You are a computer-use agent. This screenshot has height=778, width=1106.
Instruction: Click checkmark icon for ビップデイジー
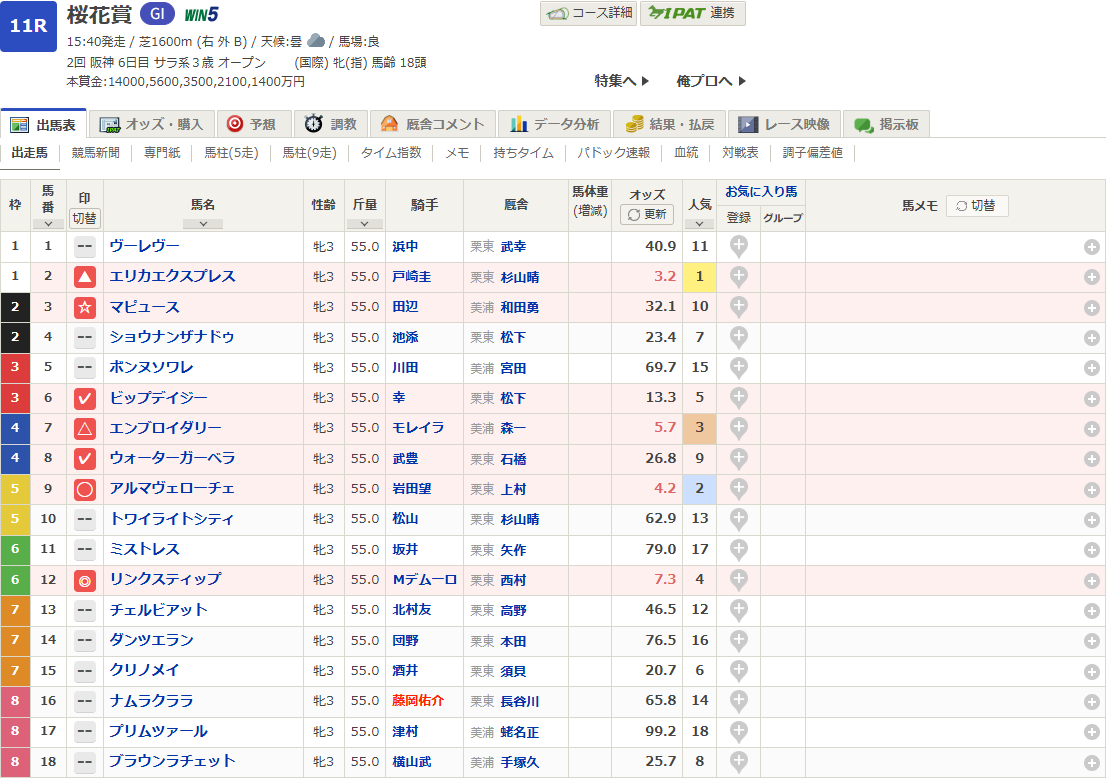coord(85,399)
